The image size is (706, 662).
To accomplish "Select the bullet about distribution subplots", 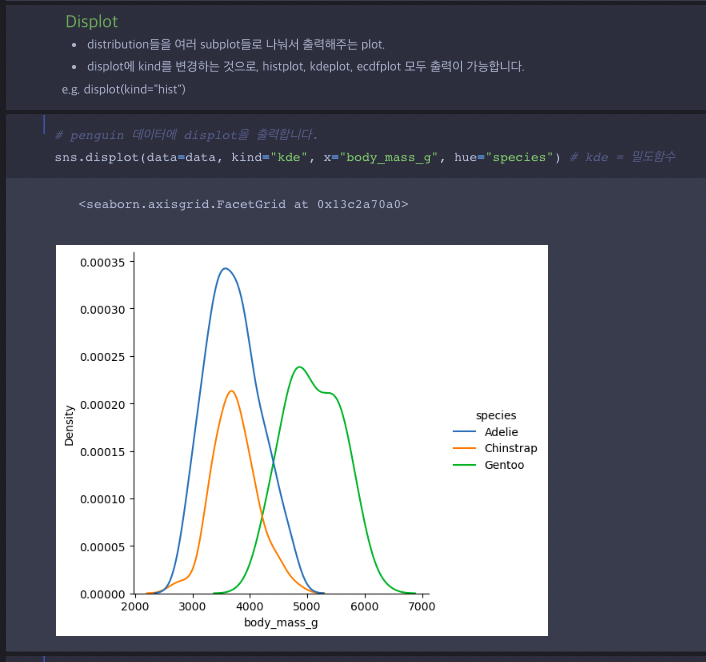I will 235,44.
